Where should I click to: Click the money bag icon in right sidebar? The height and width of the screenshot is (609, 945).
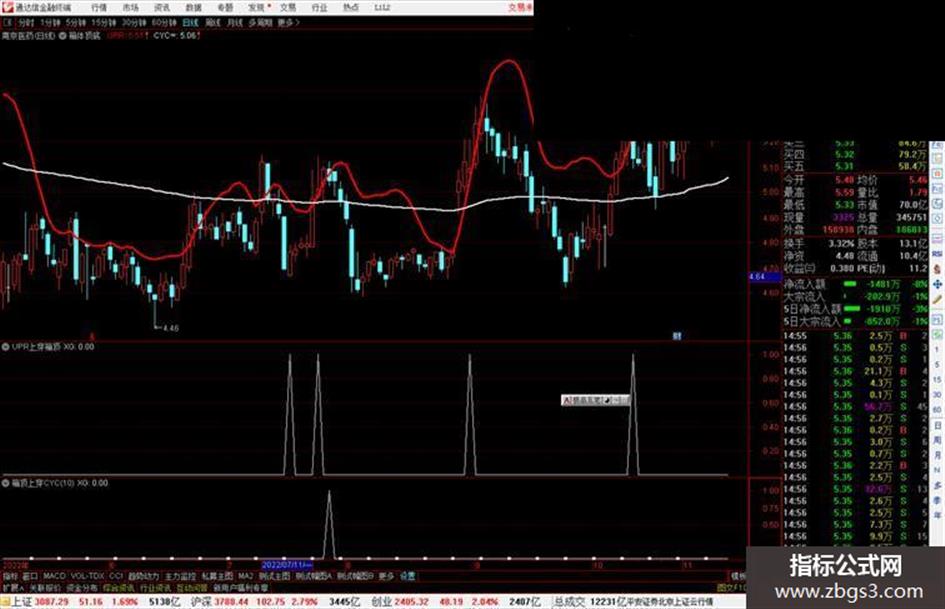(x=937, y=269)
